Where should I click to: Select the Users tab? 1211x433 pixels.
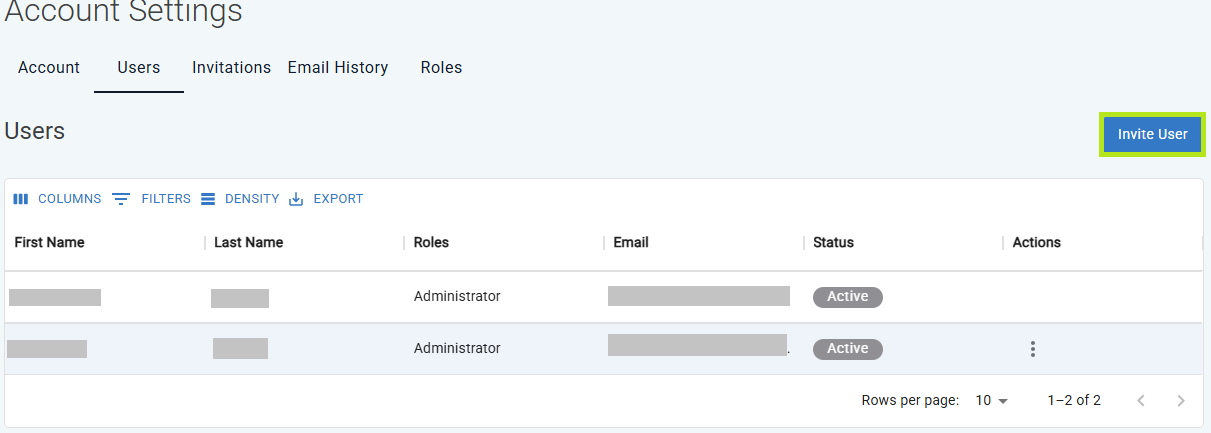[x=139, y=68]
